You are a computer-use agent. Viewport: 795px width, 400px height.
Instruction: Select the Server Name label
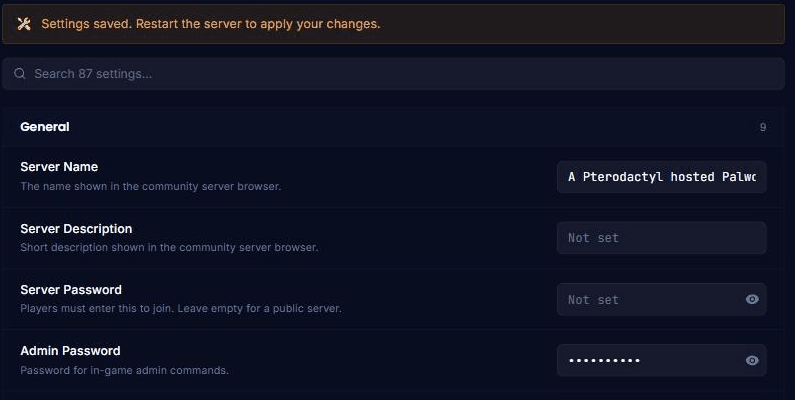tap(59, 167)
